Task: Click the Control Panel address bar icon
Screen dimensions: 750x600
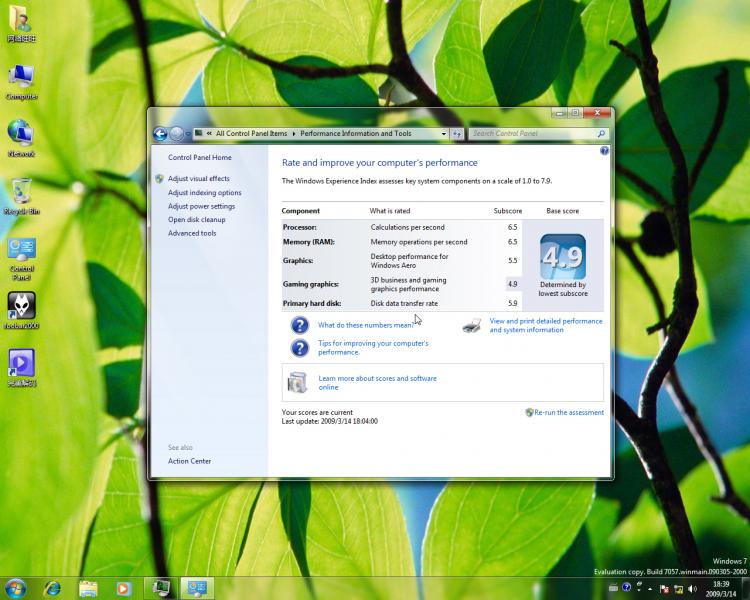Action: click(x=199, y=133)
